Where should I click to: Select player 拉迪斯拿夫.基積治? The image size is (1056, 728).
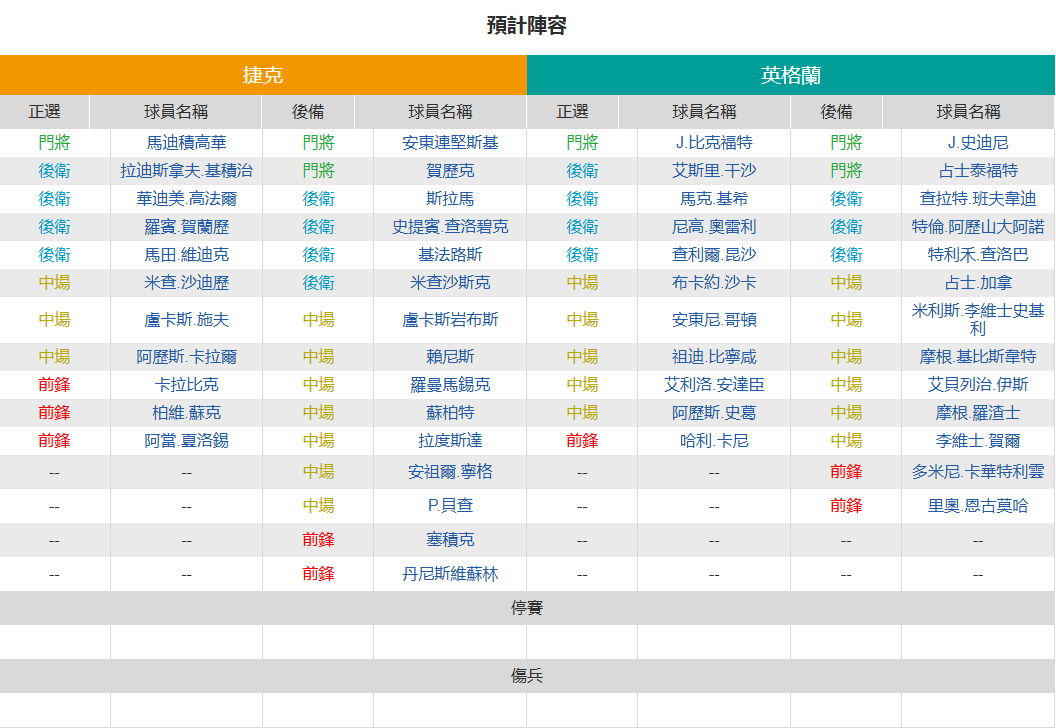tap(187, 171)
